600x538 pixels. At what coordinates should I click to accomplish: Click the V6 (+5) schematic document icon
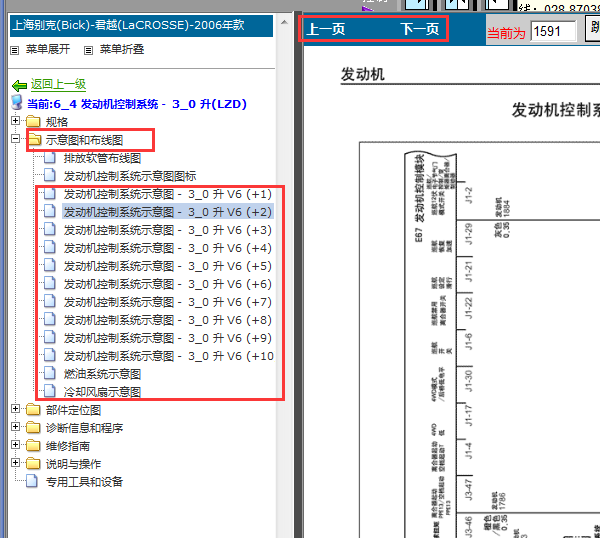(x=50, y=265)
